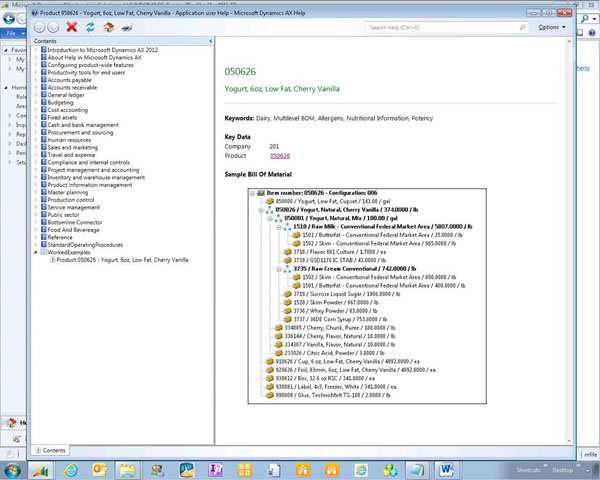Open Outlook from taskbar
Image resolution: width=600 pixels, height=480 pixels.
(x=99, y=470)
